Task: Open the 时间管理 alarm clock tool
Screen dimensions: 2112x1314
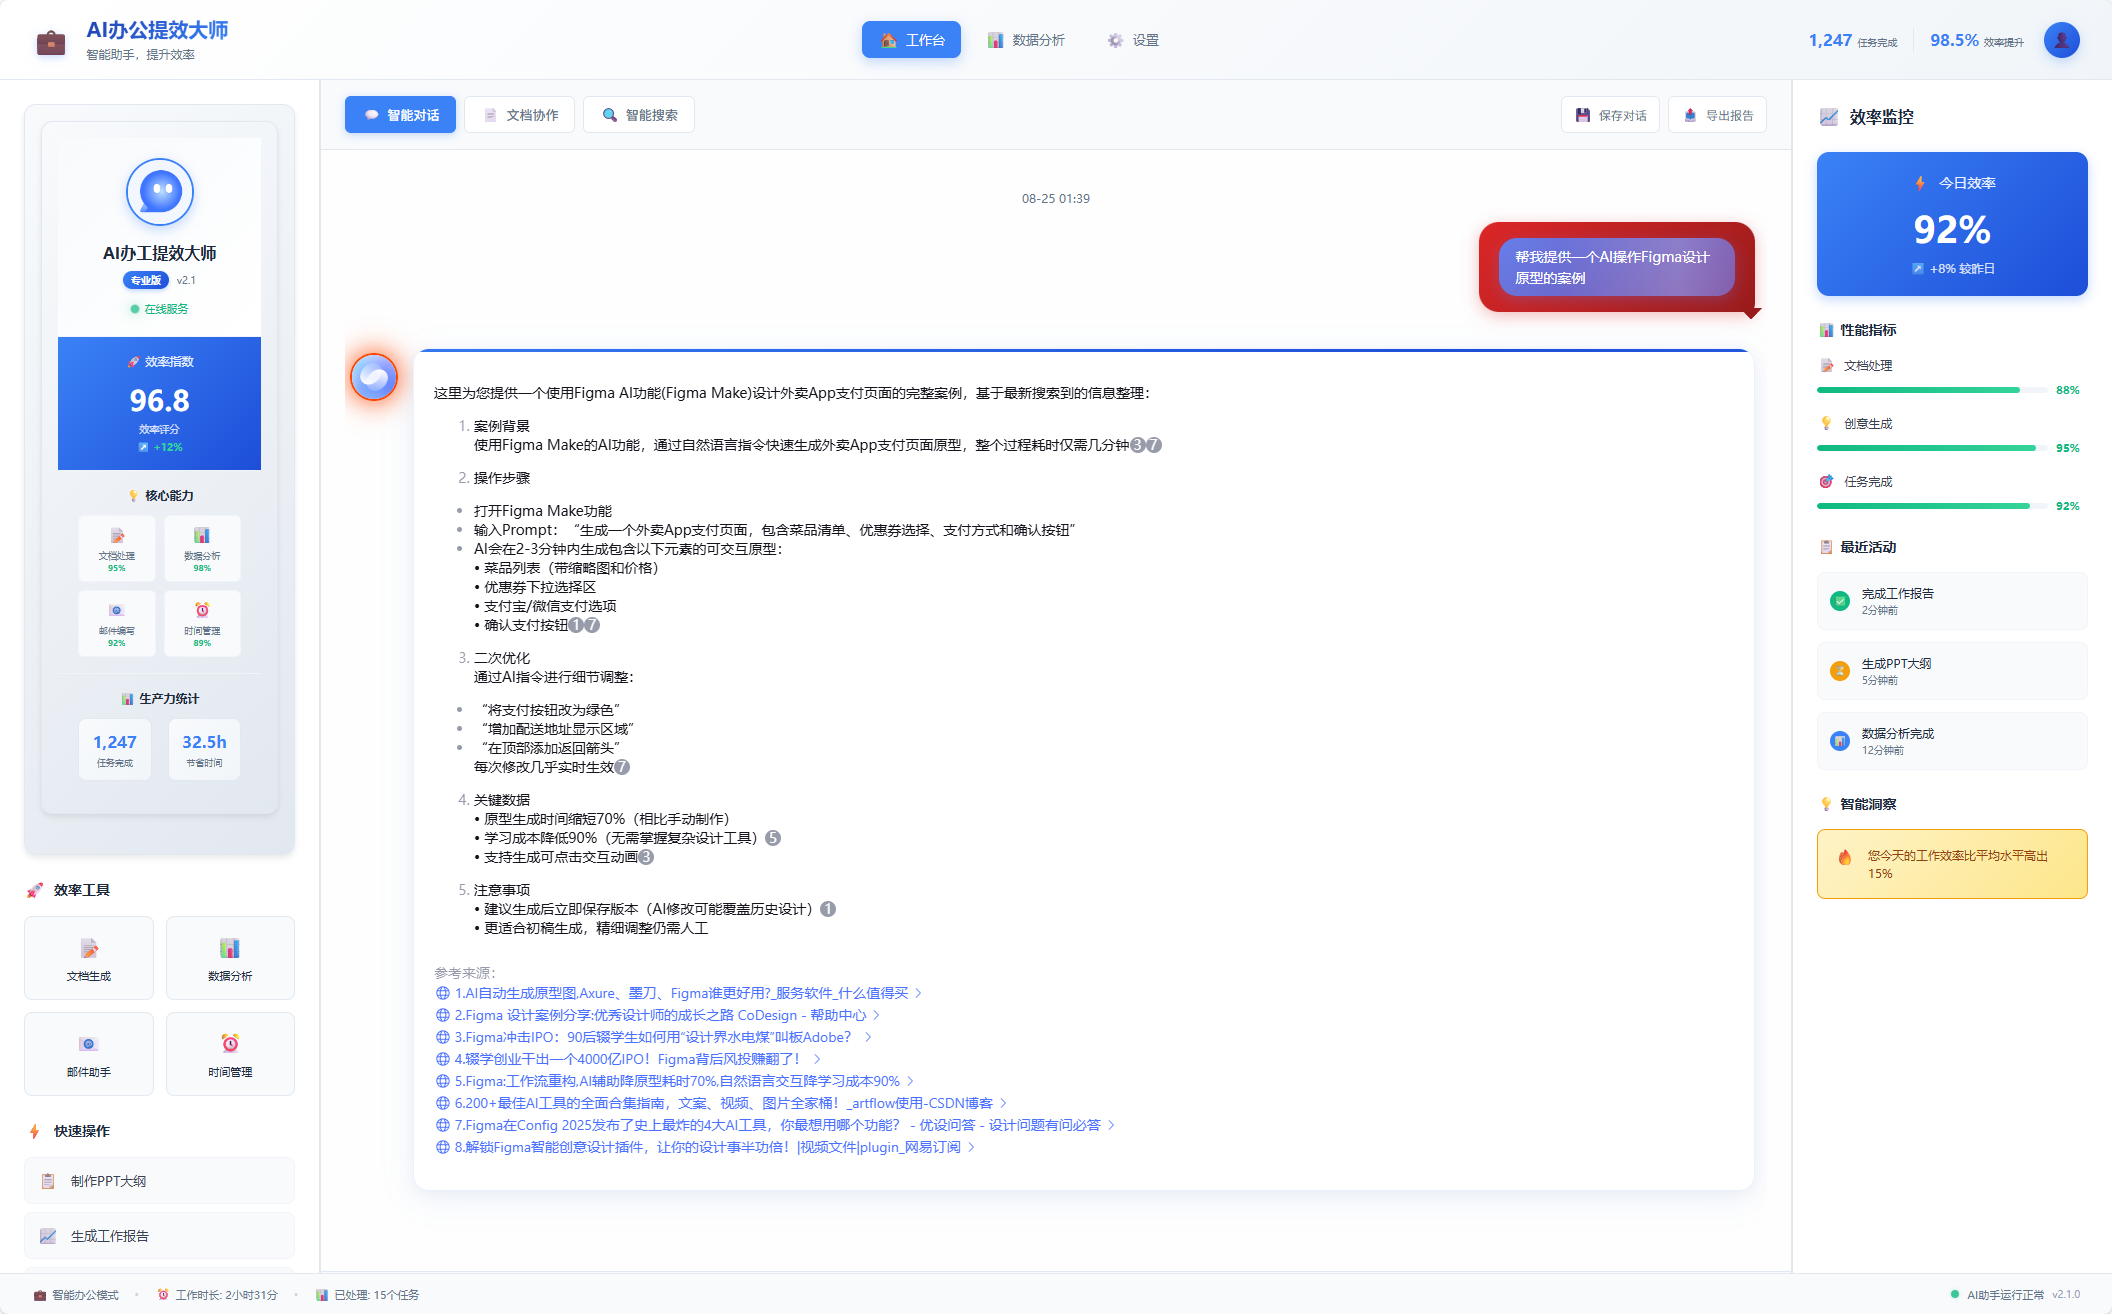Action: [x=230, y=1054]
